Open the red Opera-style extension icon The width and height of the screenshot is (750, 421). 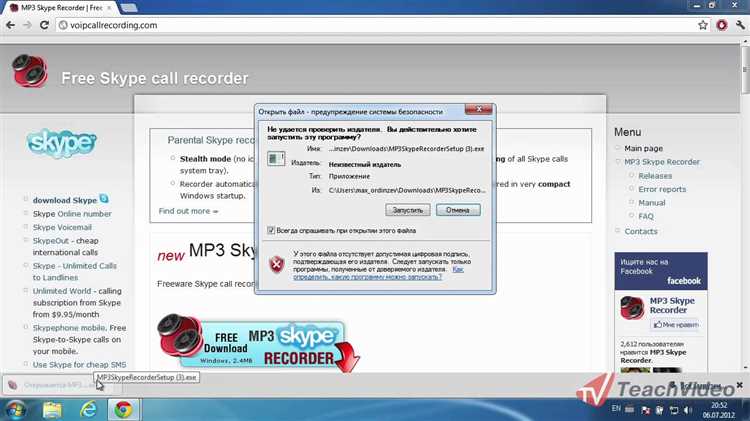[721, 25]
